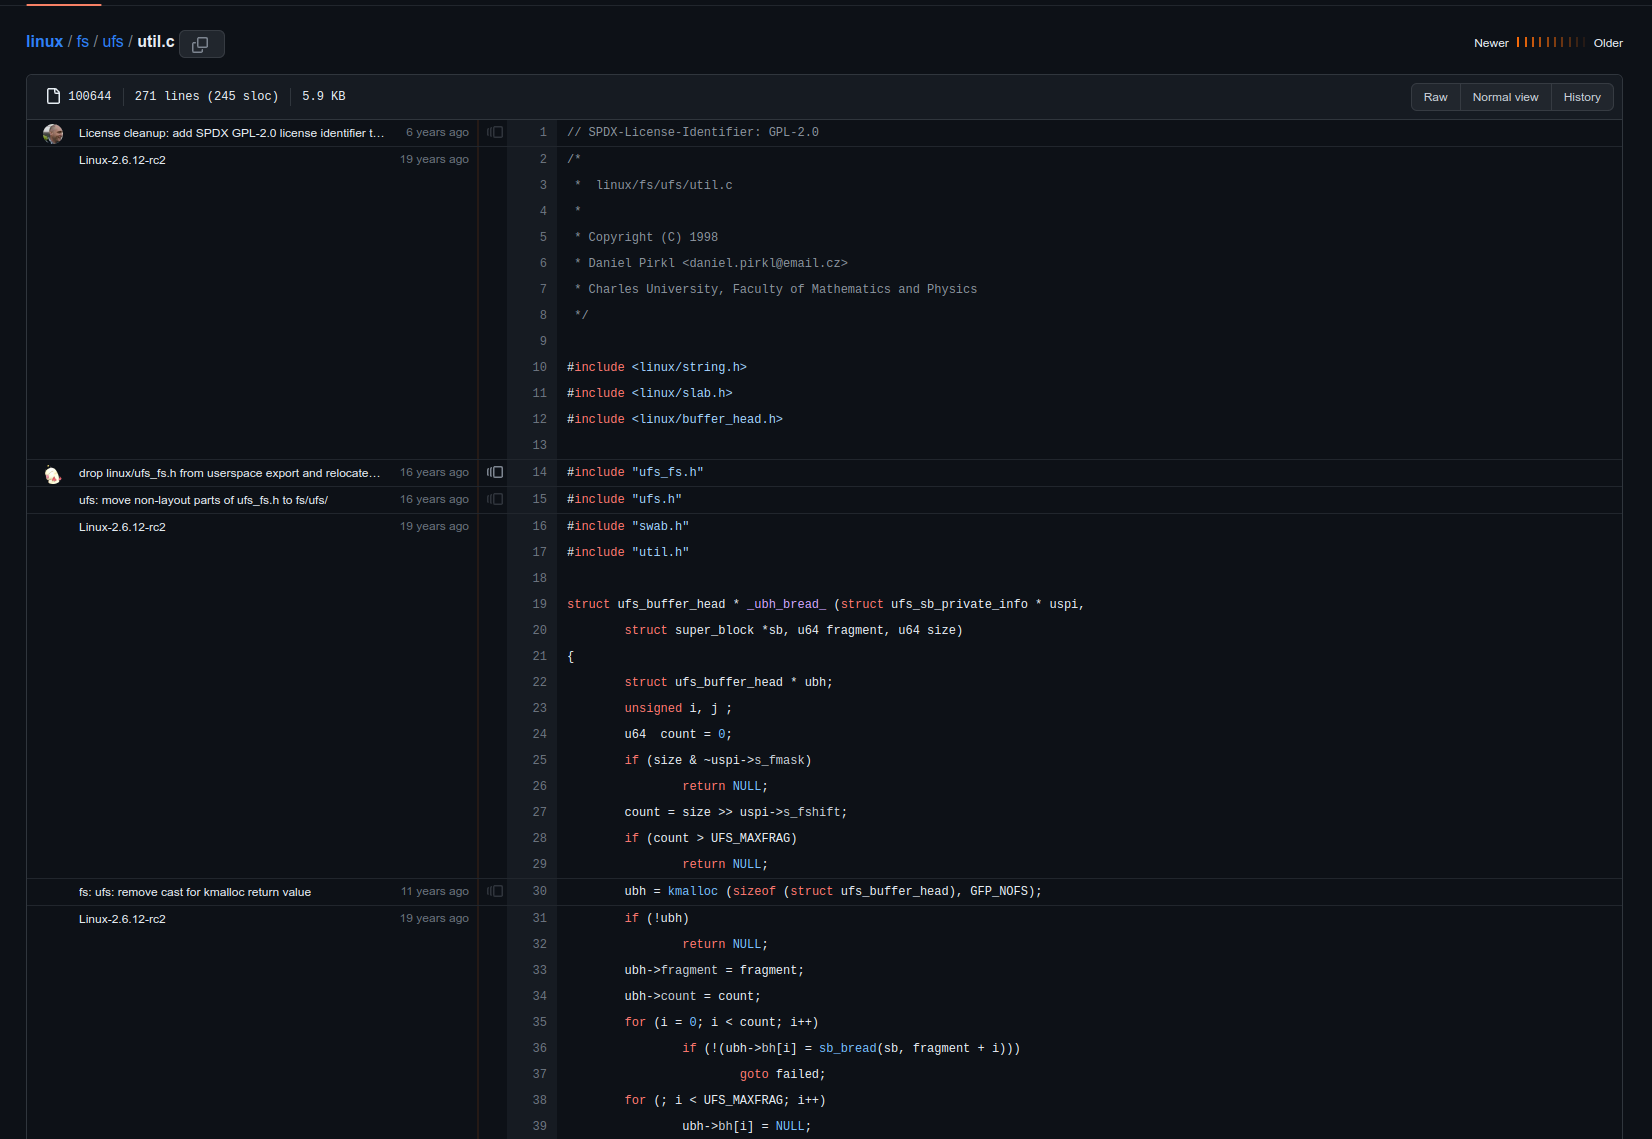The width and height of the screenshot is (1652, 1139).
Task: Open the linux repository breadcrumb link
Action: pyautogui.click(x=44, y=41)
